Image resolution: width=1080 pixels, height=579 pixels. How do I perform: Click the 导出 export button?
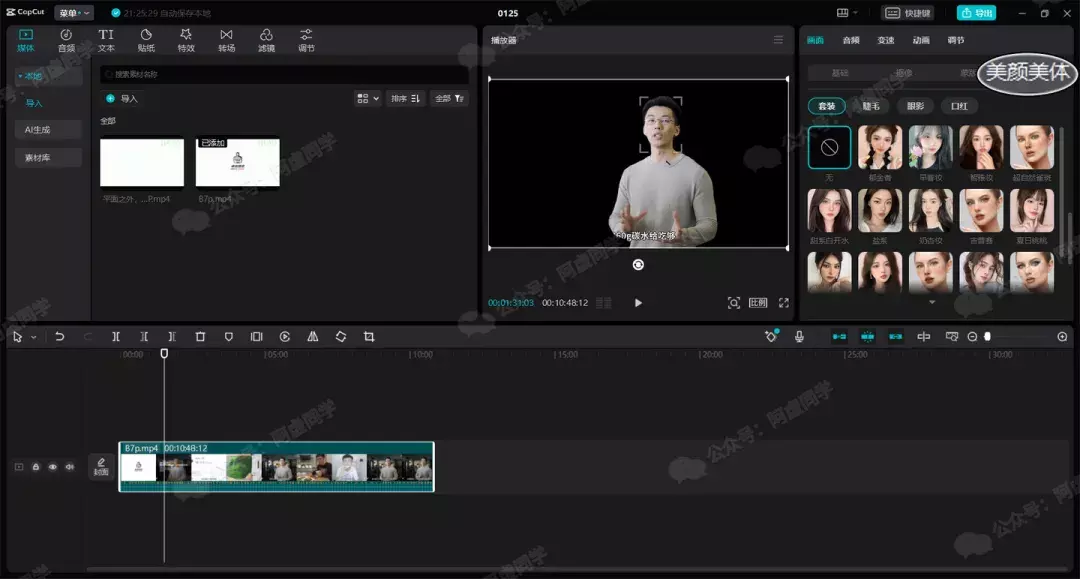976,13
